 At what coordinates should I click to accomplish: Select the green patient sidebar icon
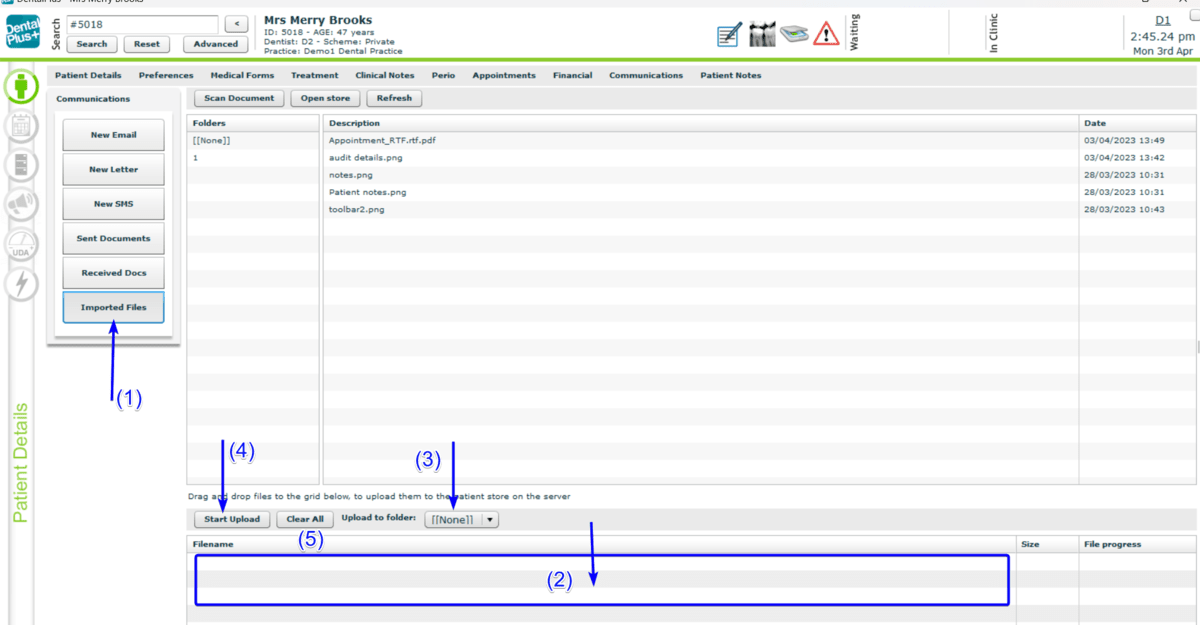coord(21,86)
